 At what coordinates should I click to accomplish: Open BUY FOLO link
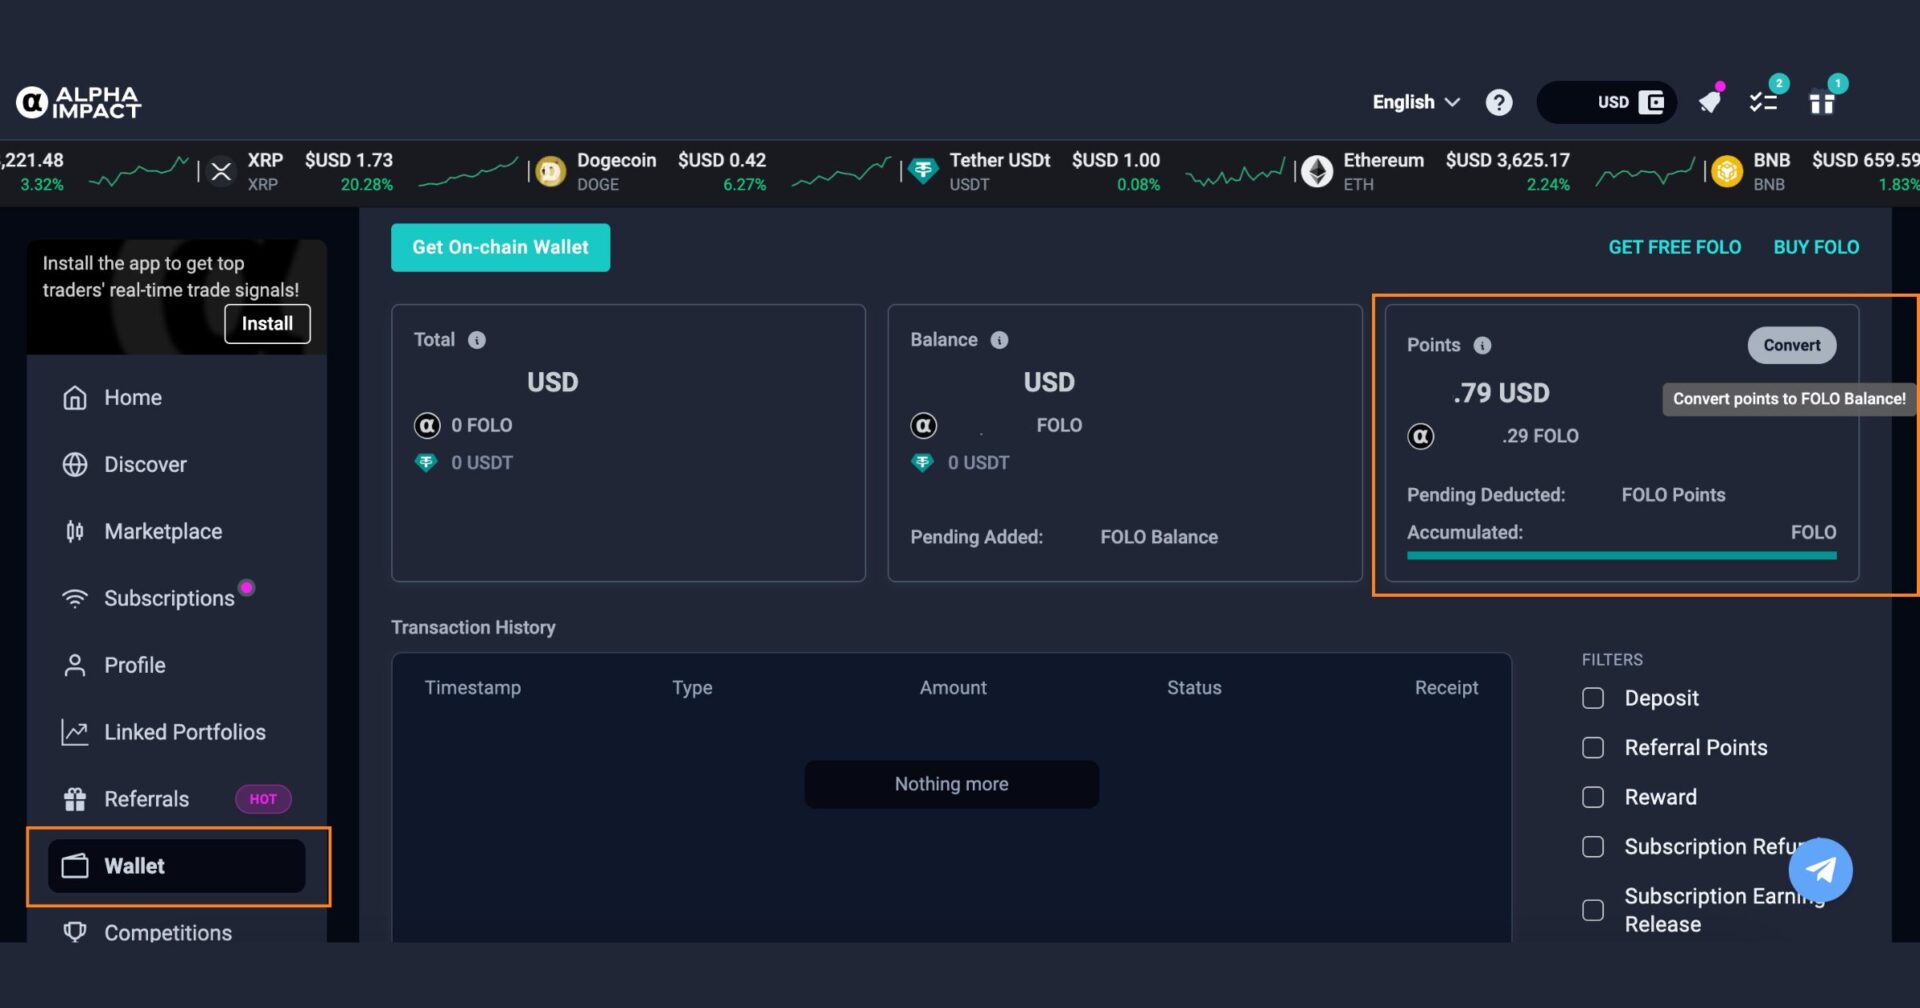click(1816, 247)
